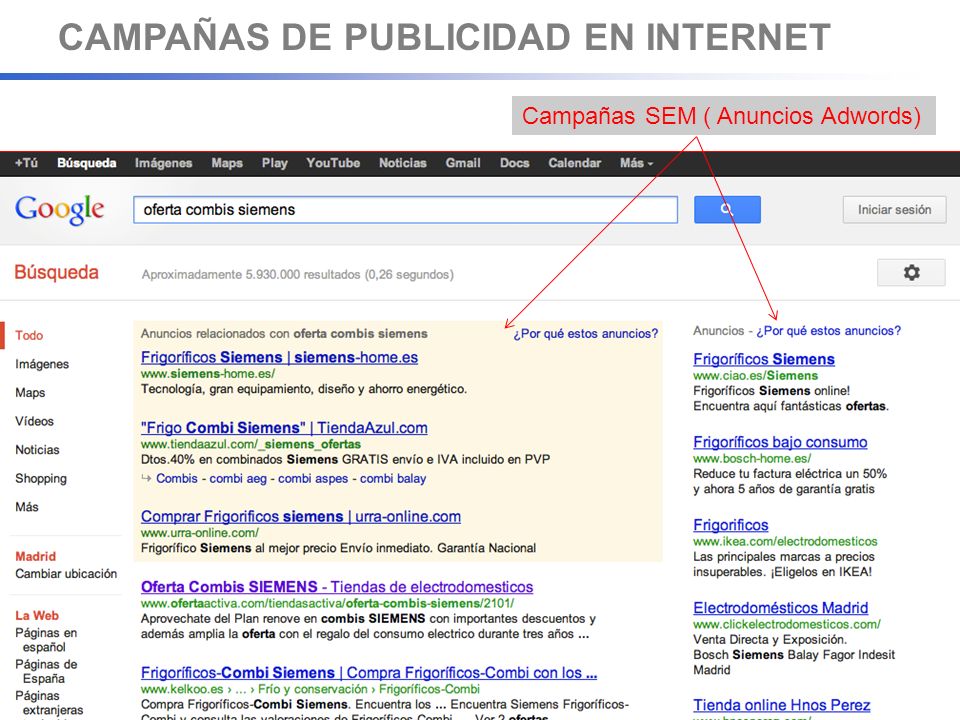Click the Google logo
960x720 pixels.
(x=59, y=210)
